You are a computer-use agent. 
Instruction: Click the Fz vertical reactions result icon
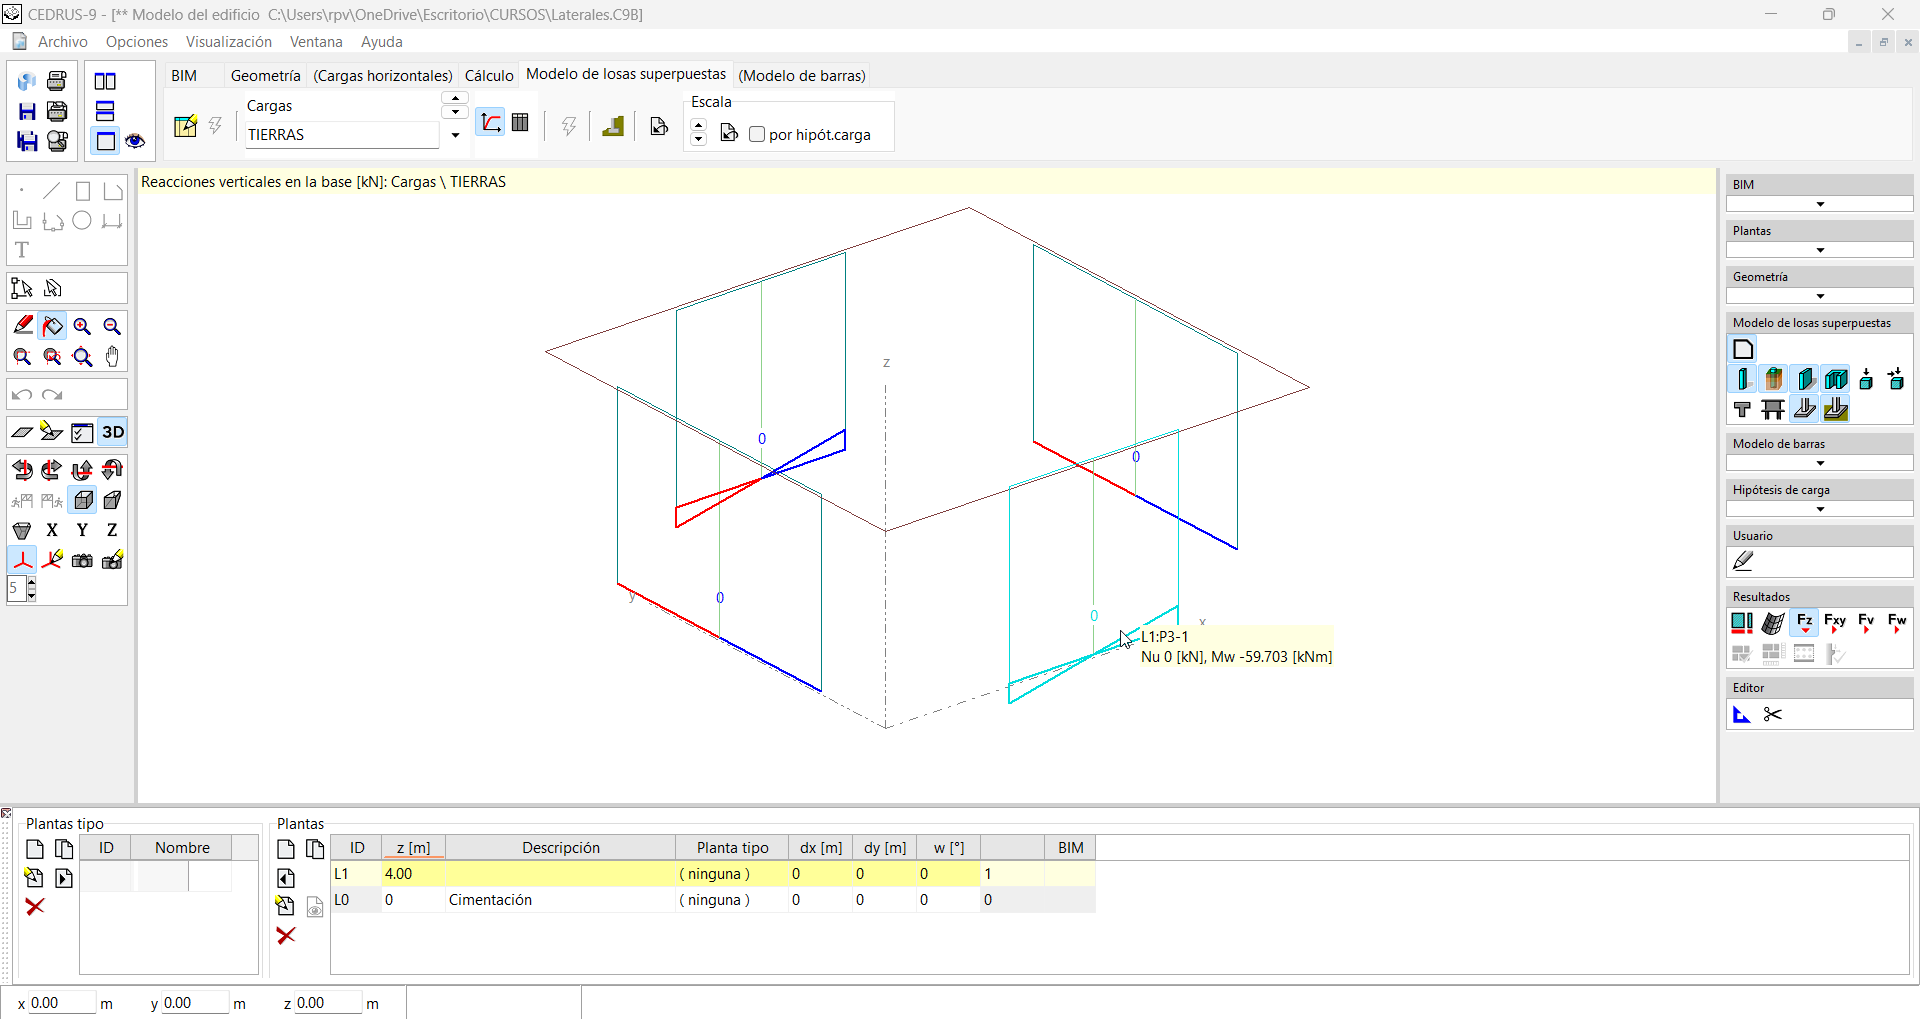pyautogui.click(x=1804, y=623)
